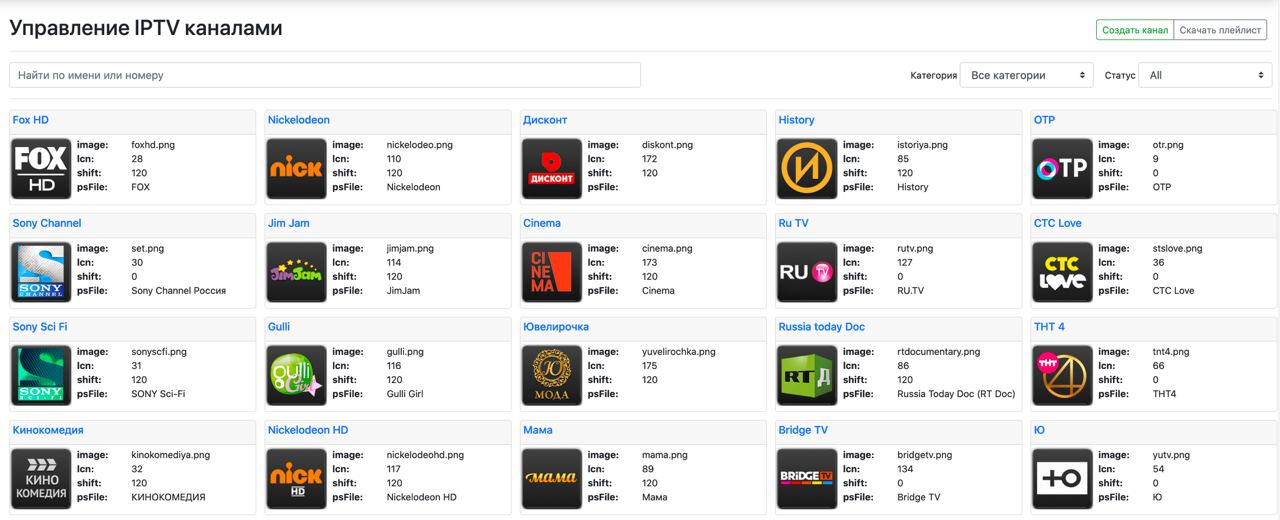Viewport: 1280px width, 520px height.
Task: Open the Cinema channel title link
Action: (x=542, y=223)
